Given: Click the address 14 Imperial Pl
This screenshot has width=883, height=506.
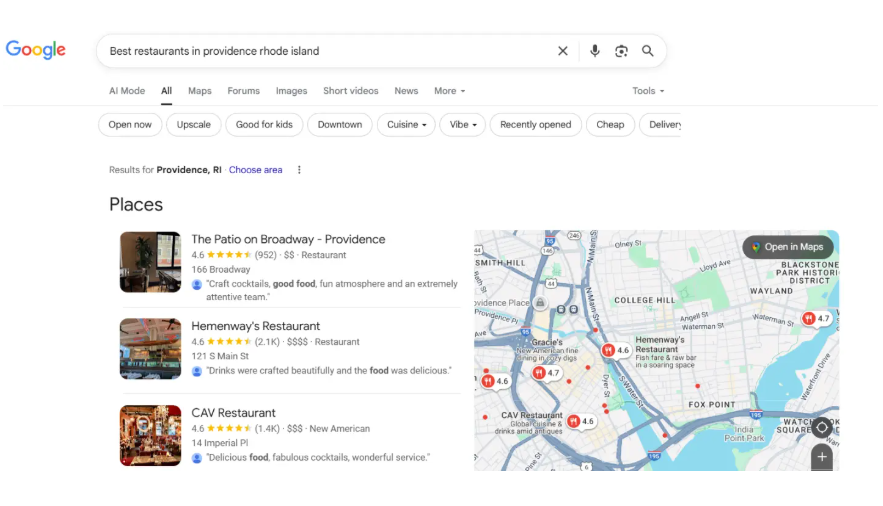Looking at the screenshot, I should coord(219,443).
